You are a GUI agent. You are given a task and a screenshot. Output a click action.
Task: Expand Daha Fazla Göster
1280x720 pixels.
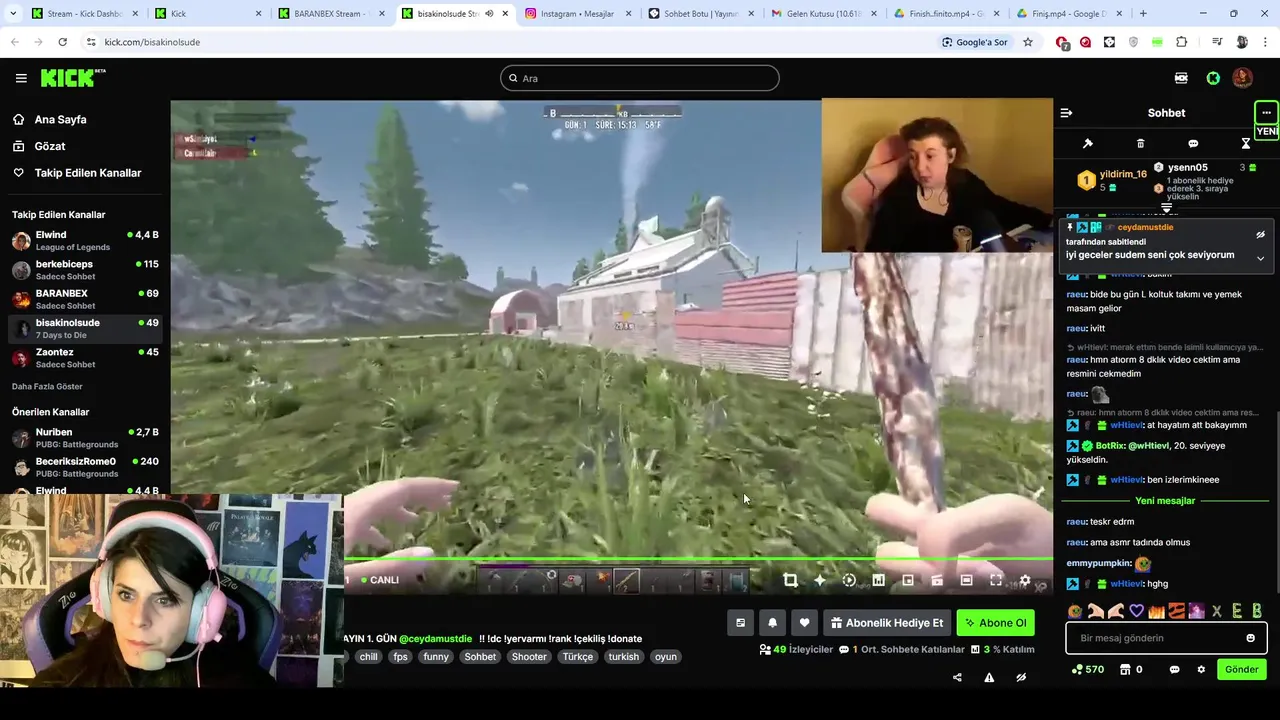[47, 386]
